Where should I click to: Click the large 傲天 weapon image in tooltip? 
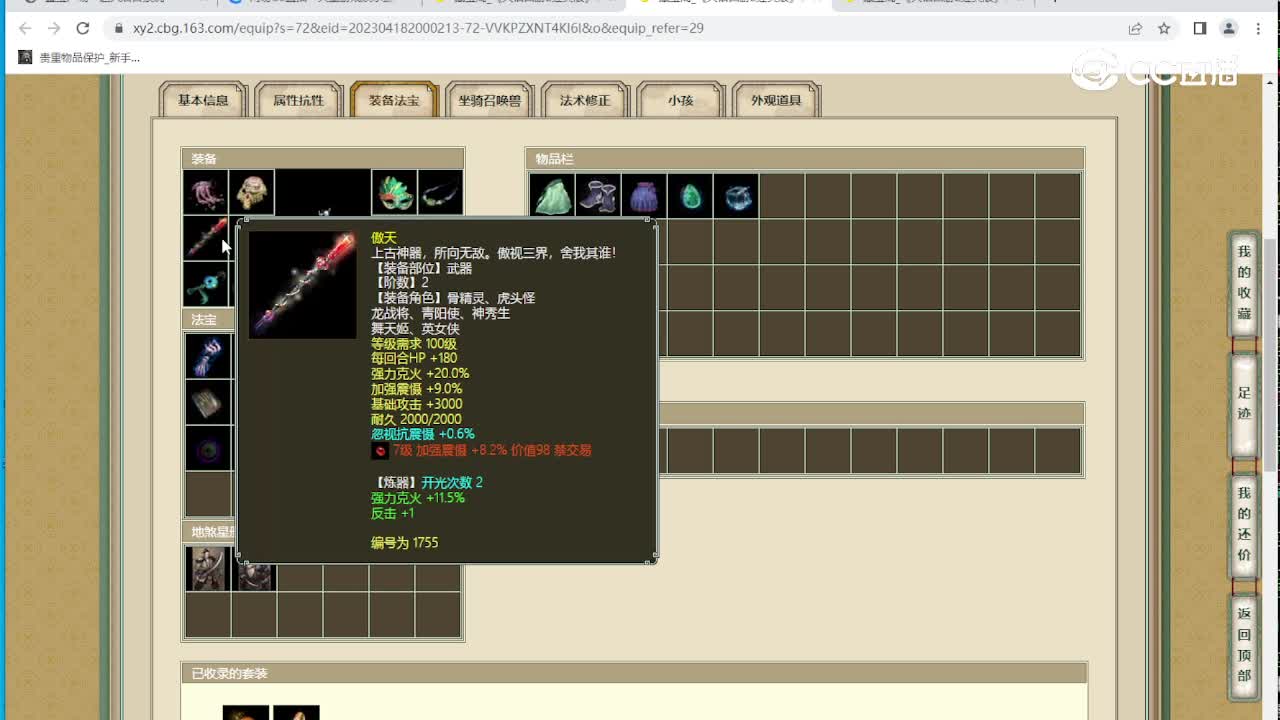[302, 285]
